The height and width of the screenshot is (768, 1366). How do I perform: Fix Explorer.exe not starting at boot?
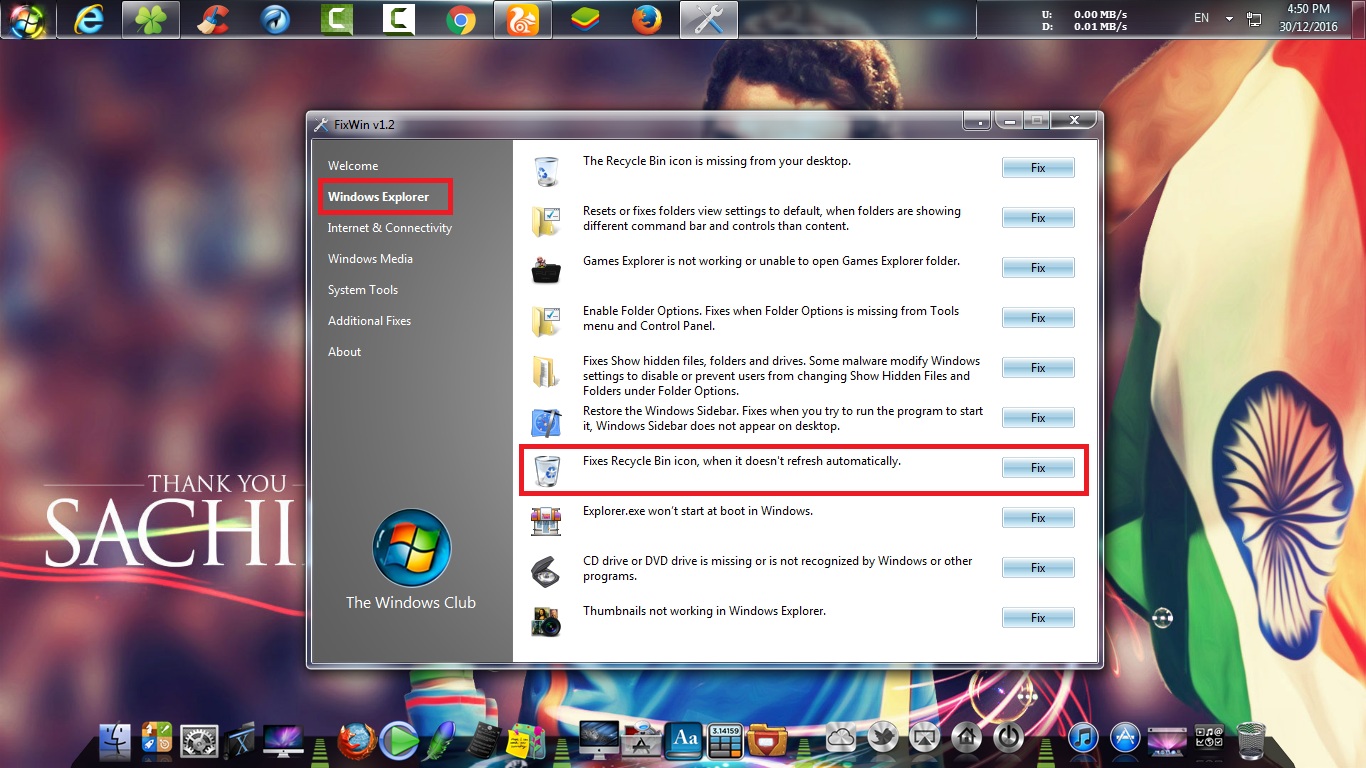(x=1038, y=518)
